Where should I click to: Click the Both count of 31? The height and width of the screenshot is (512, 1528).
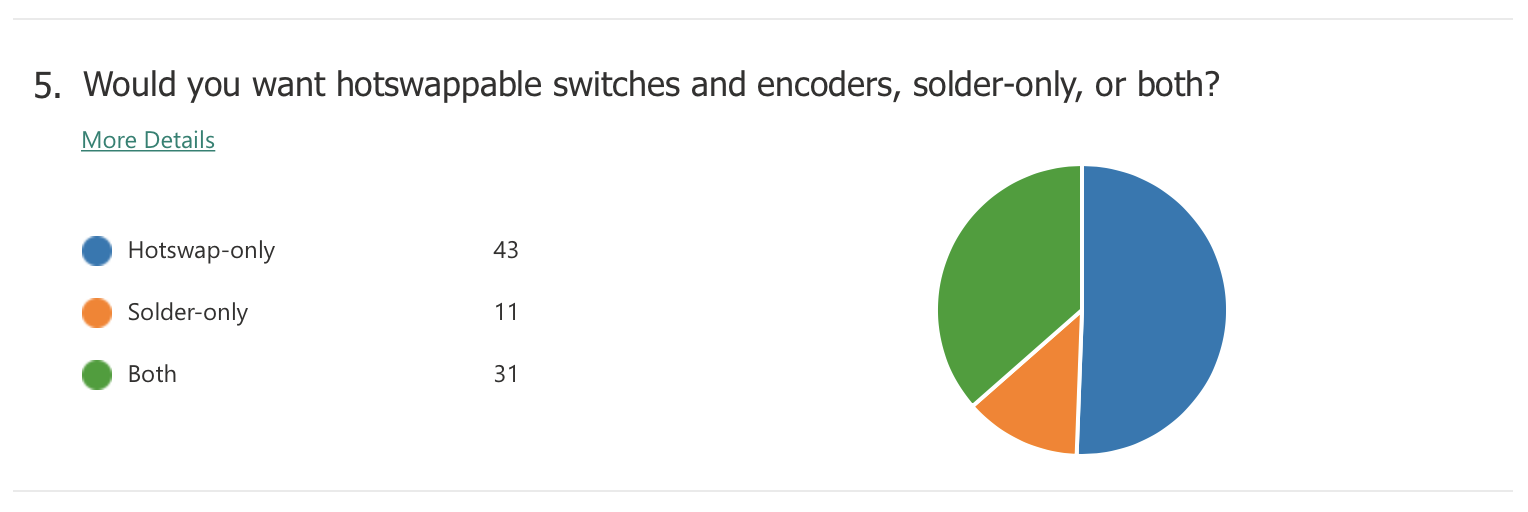pos(506,374)
